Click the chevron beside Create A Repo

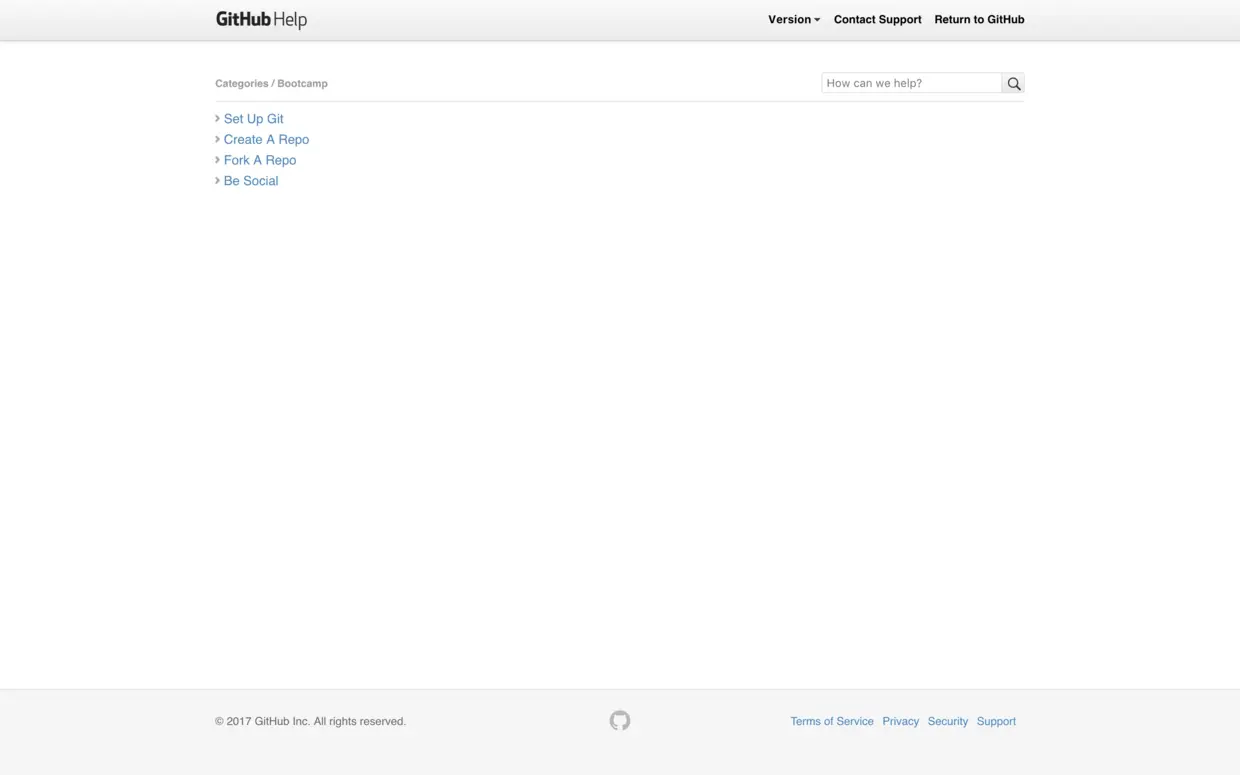point(218,139)
